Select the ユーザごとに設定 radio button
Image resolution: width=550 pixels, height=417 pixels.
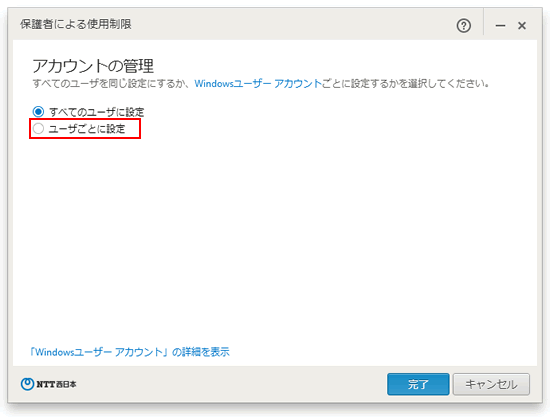click(38, 129)
